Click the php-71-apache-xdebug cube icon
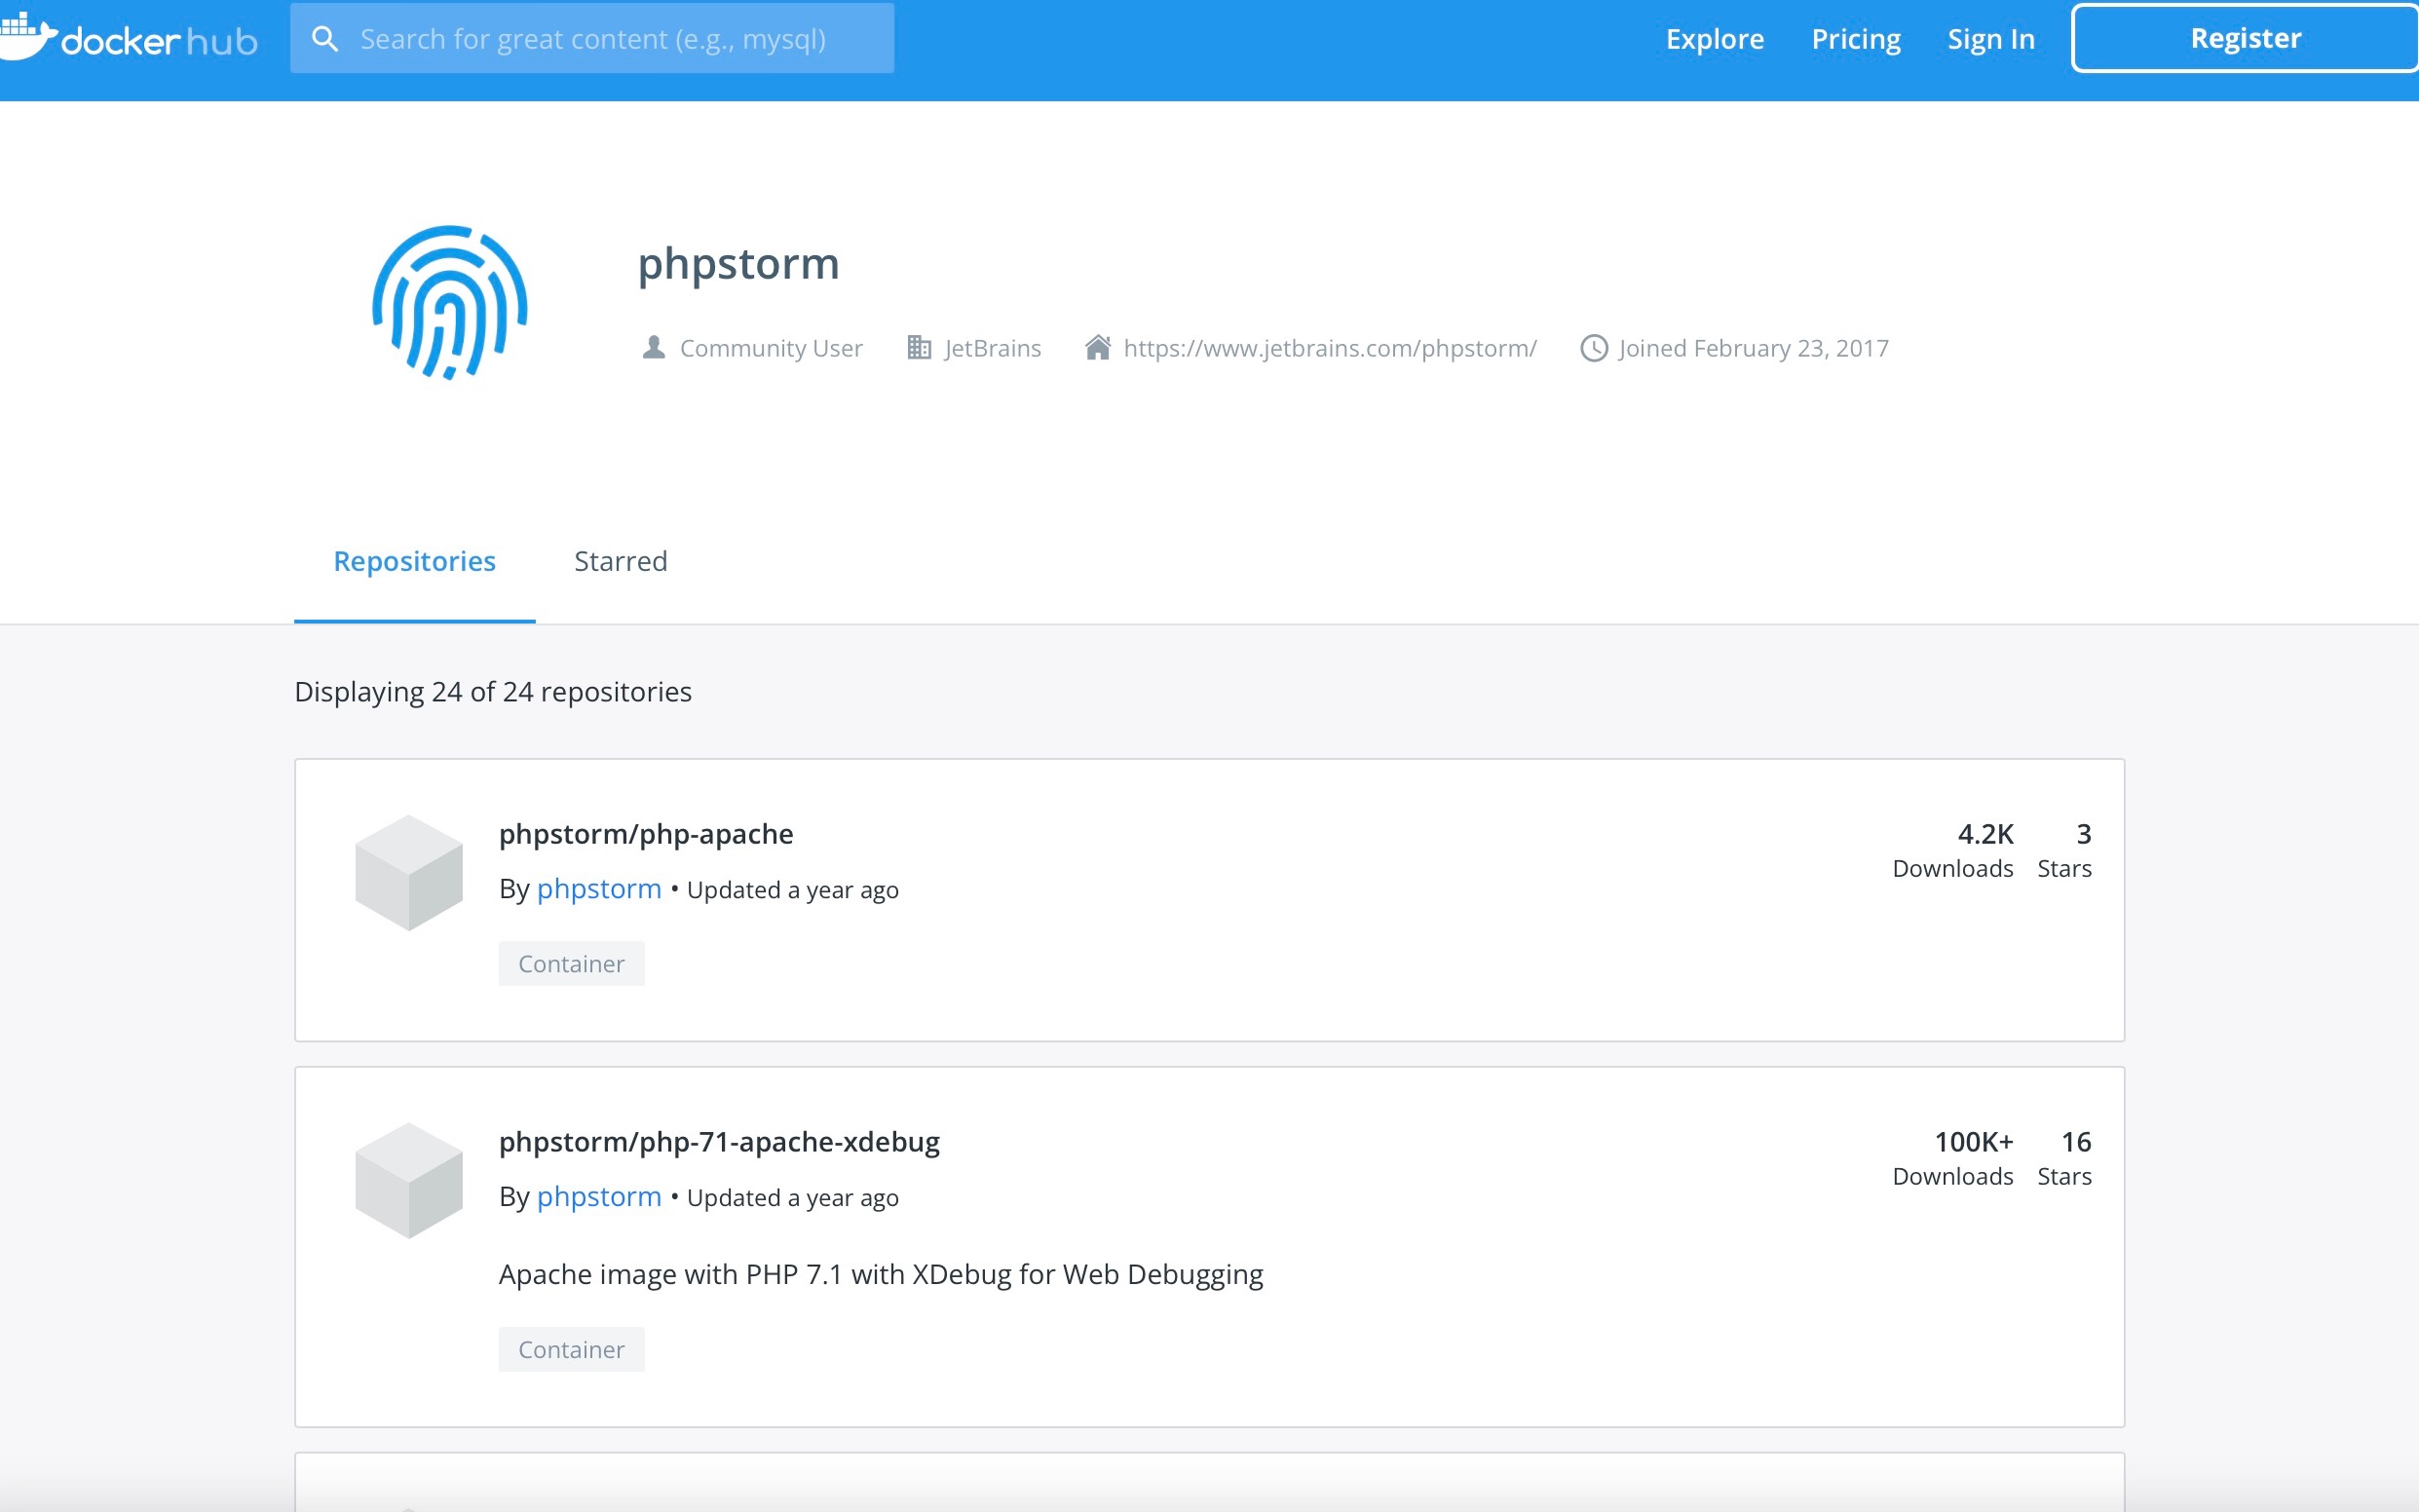 tap(409, 1180)
